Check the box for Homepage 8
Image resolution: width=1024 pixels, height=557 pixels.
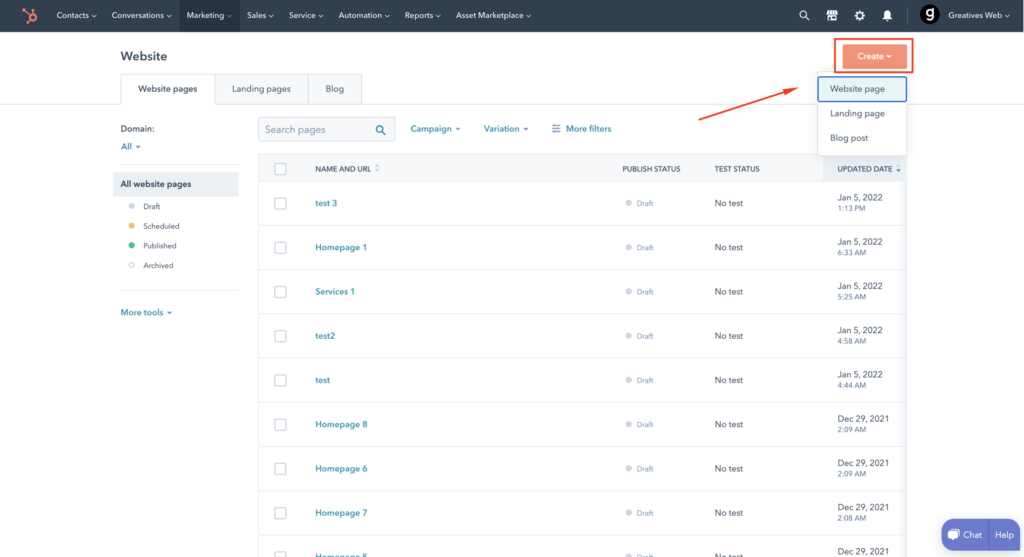(x=280, y=424)
